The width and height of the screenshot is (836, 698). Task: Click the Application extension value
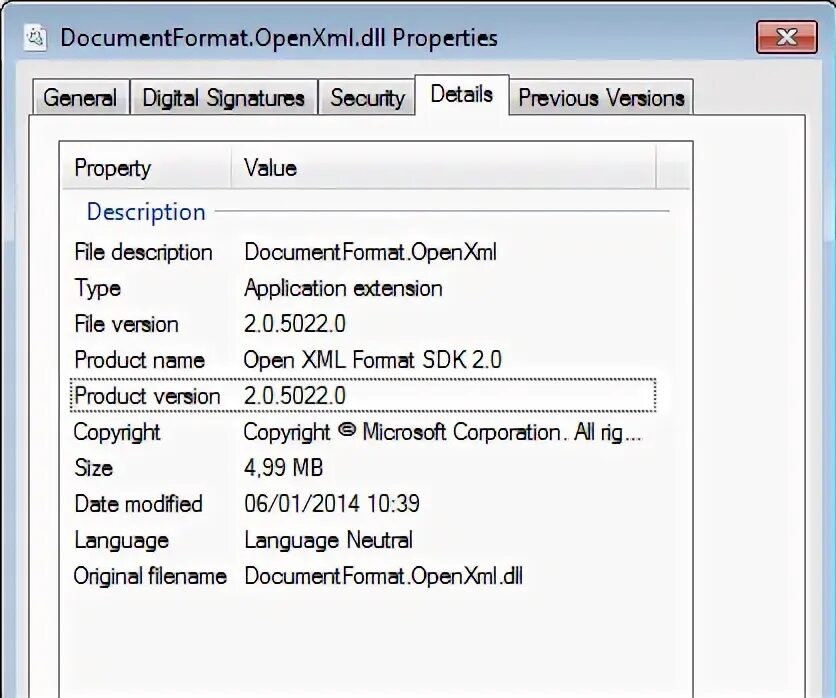pyautogui.click(x=343, y=288)
